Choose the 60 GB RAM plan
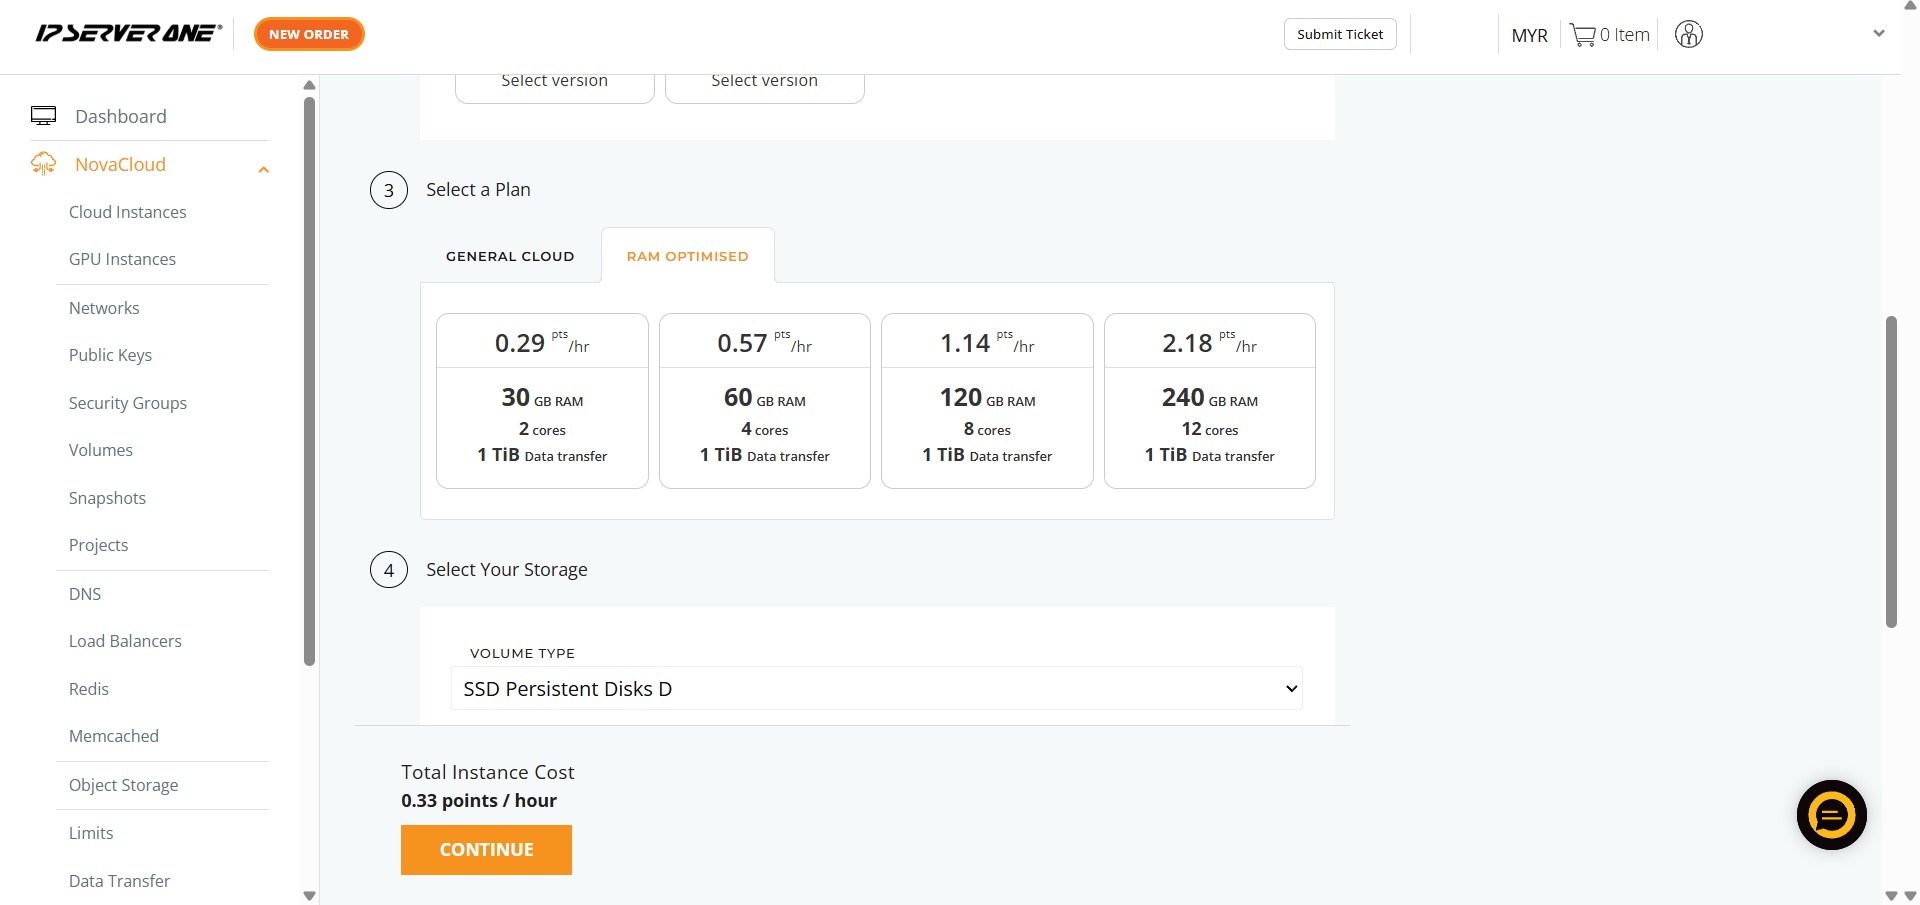The image size is (1920, 905). 764,401
